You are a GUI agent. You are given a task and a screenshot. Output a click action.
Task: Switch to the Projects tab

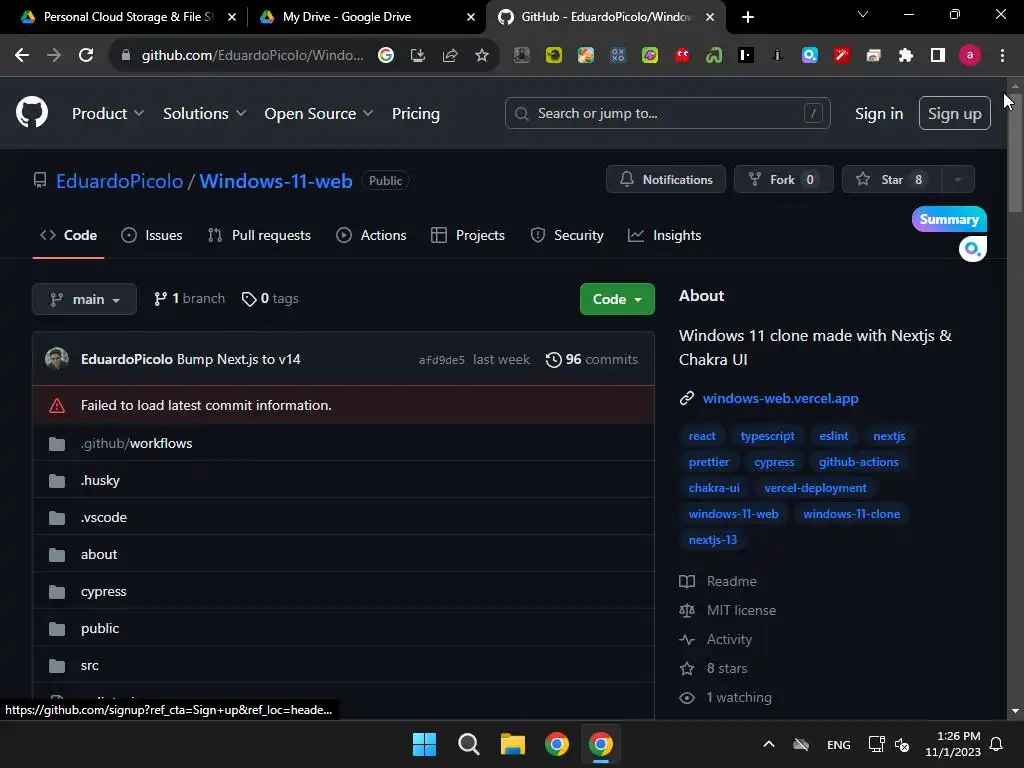[x=468, y=235]
